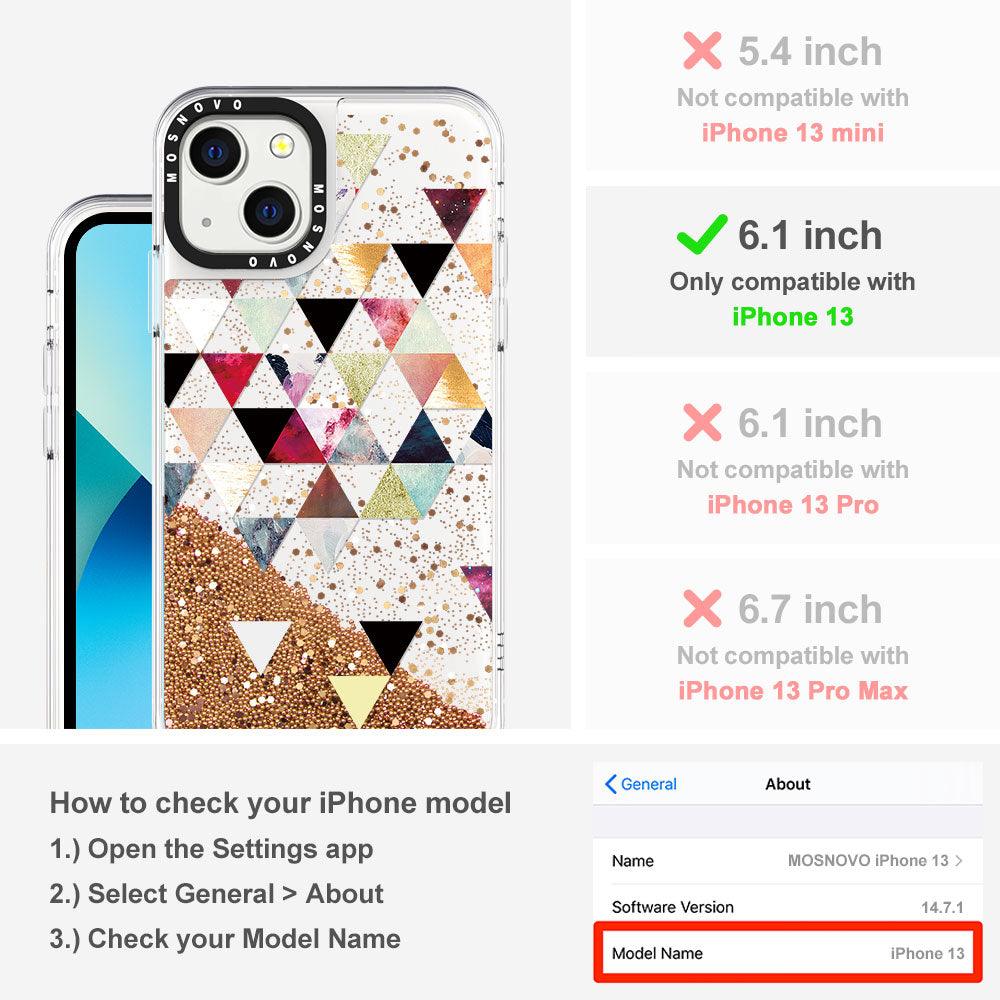The height and width of the screenshot is (1000, 1000).
Task: Click the iPhone 13 mini text
Action: click(x=793, y=133)
